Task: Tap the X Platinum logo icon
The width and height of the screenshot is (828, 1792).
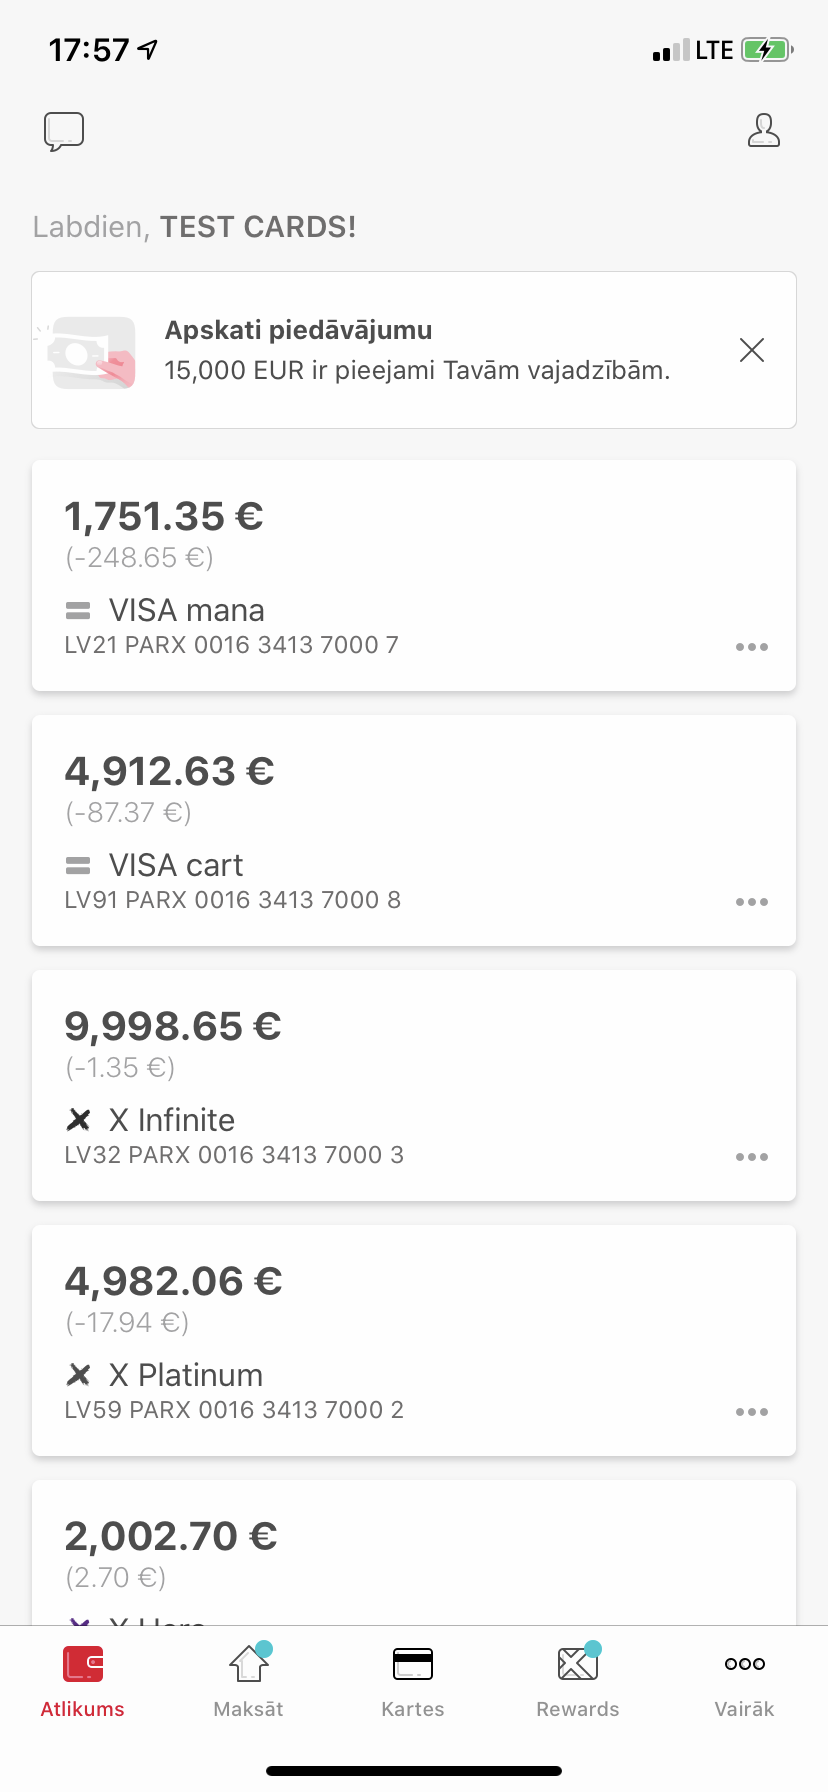Action: (78, 1375)
